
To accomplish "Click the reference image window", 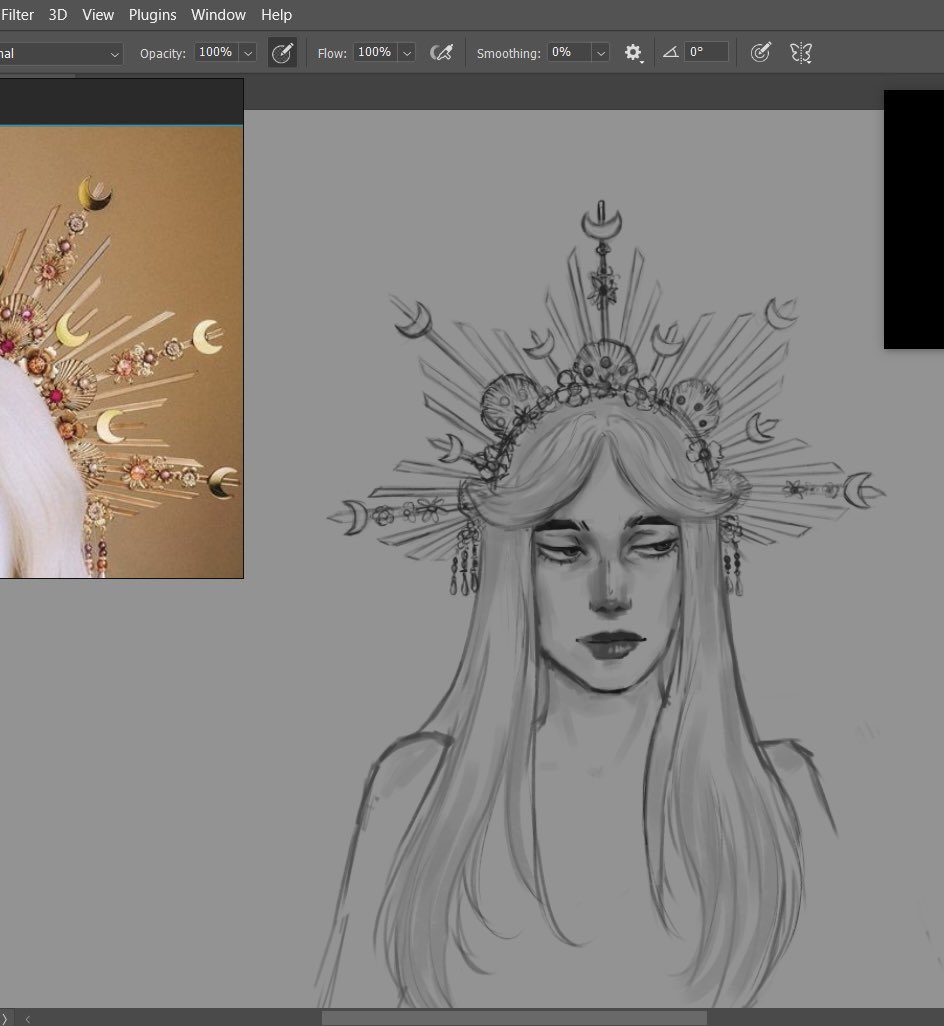I will tap(122, 328).
